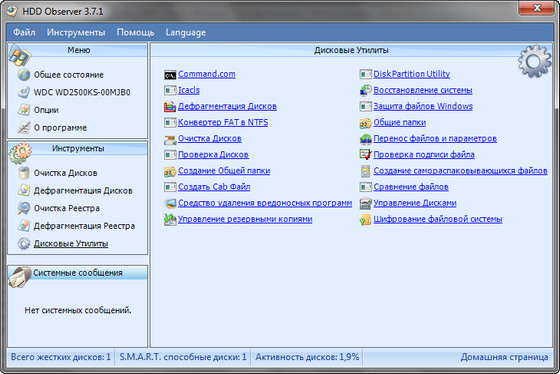The image size is (560, 374).
Task: Click the Общее состояние globe icon
Action: click(24, 75)
